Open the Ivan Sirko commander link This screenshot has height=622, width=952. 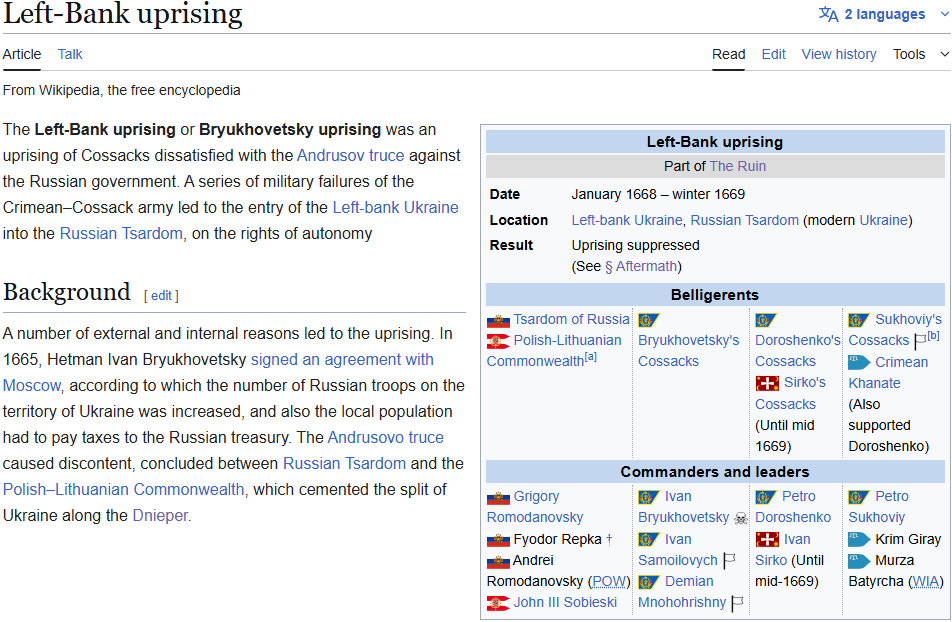click(x=783, y=550)
